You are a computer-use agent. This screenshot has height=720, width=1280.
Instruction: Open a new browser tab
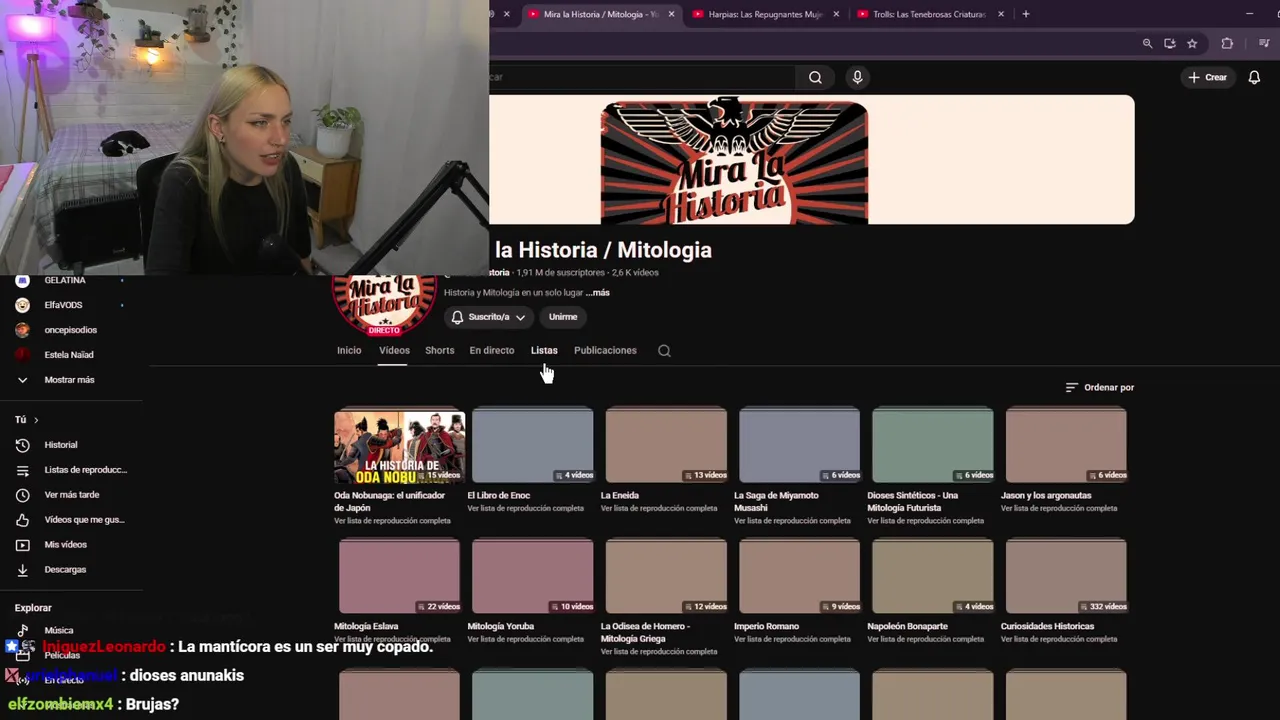coord(1026,14)
